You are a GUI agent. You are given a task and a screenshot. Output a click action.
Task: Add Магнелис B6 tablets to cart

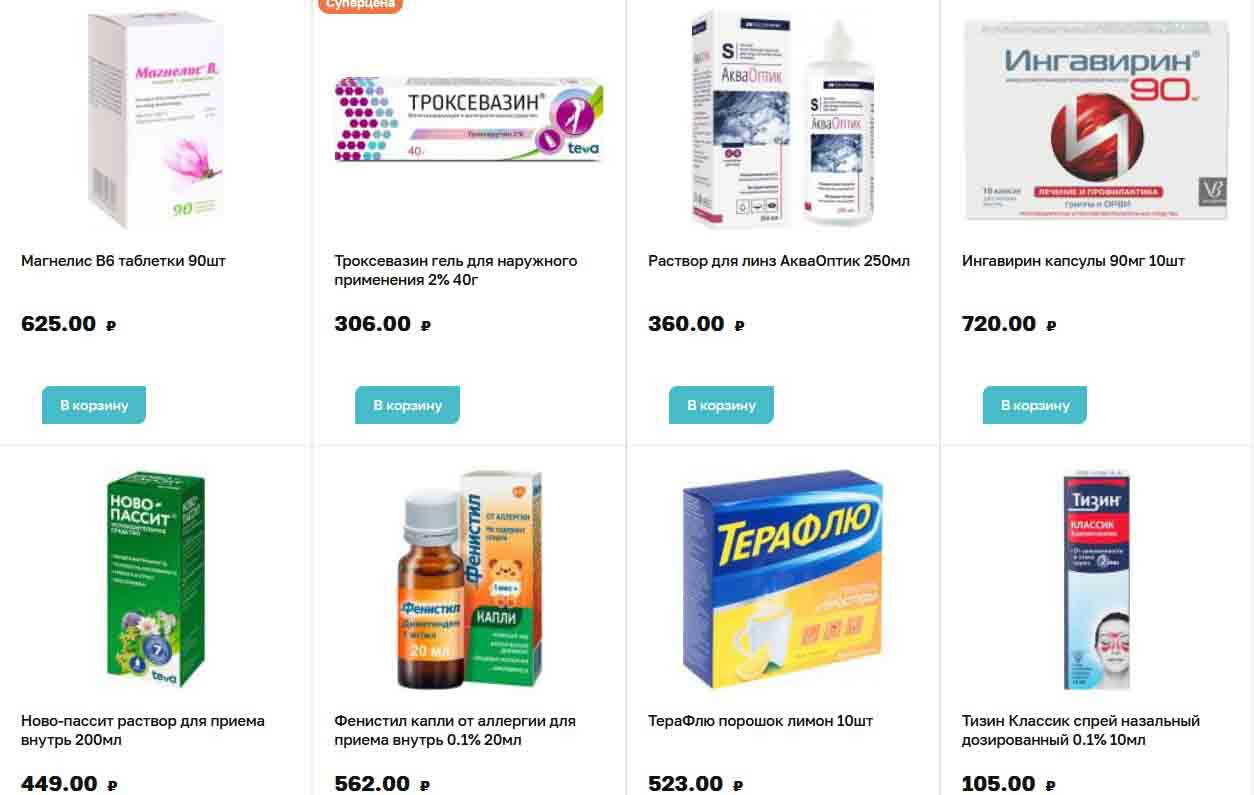(94, 405)
